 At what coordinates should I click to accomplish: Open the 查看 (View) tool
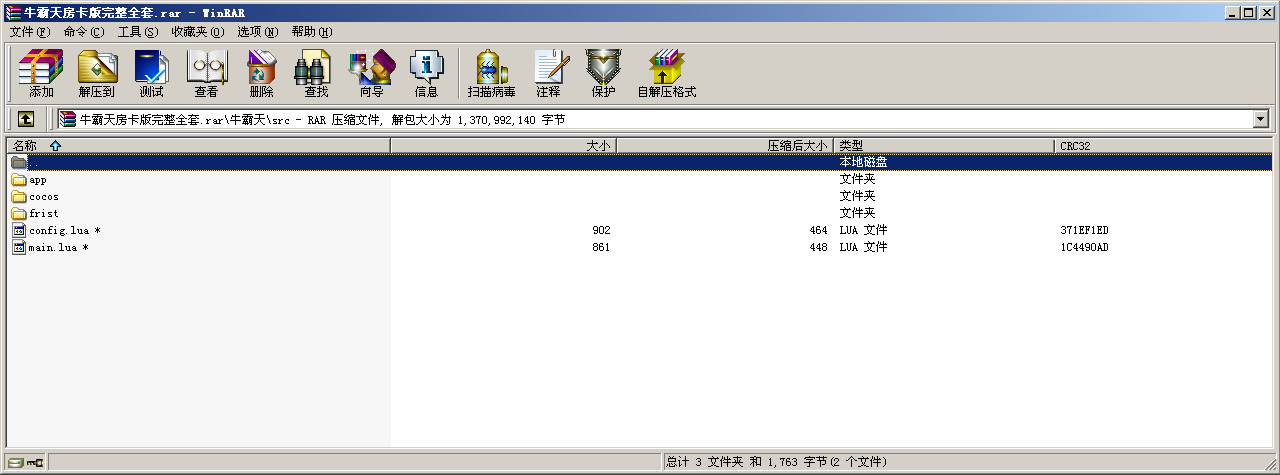click(206, 74)
